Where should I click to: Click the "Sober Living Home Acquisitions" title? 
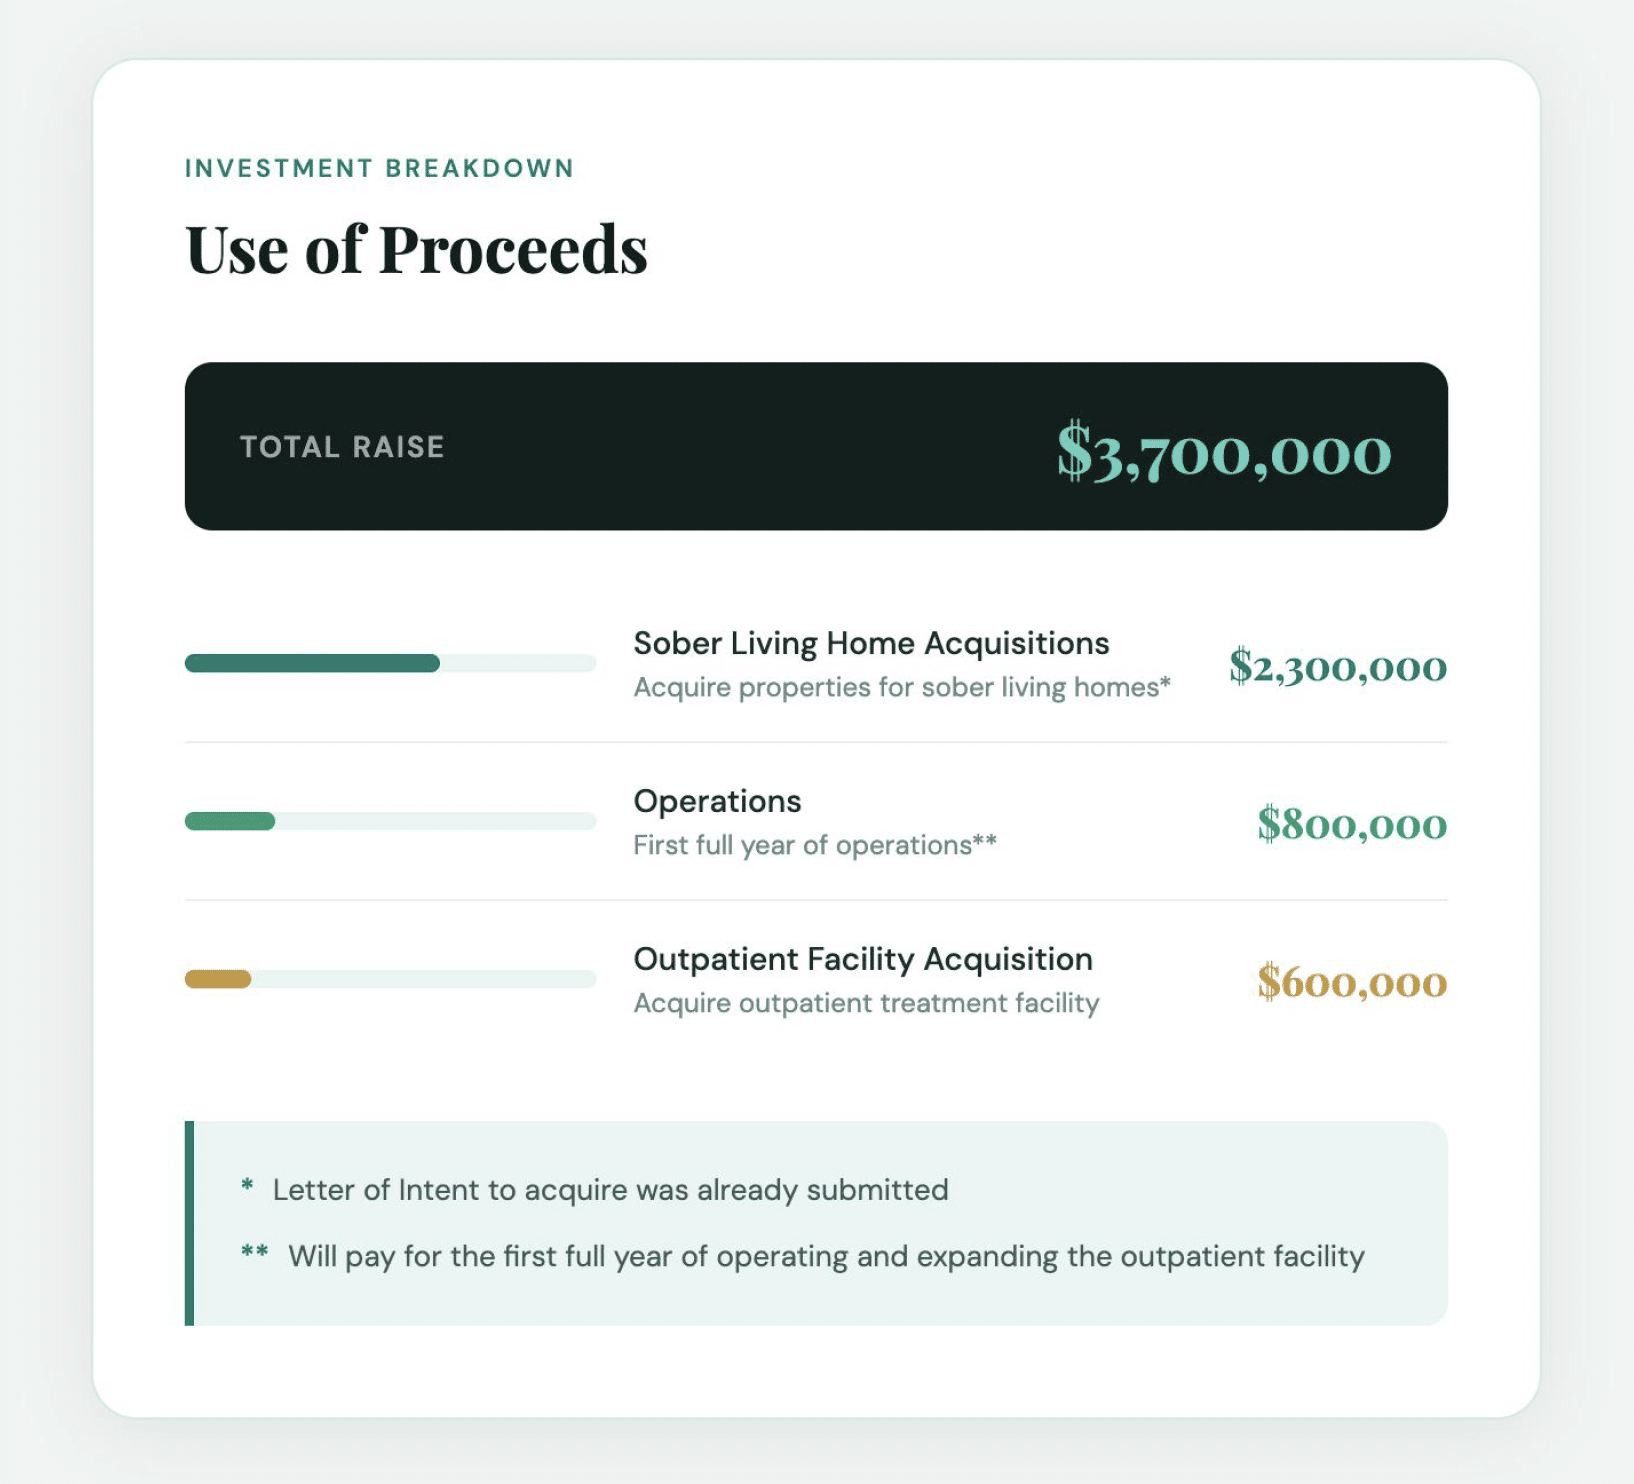871,643
